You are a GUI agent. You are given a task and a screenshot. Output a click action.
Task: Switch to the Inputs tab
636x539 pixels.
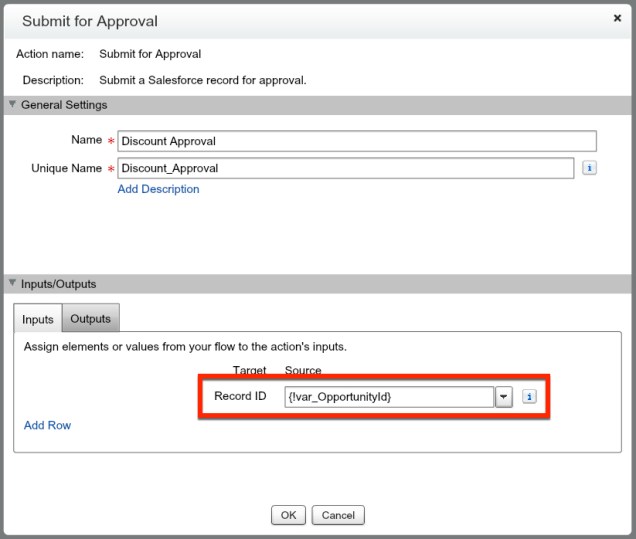pos(38,319)
